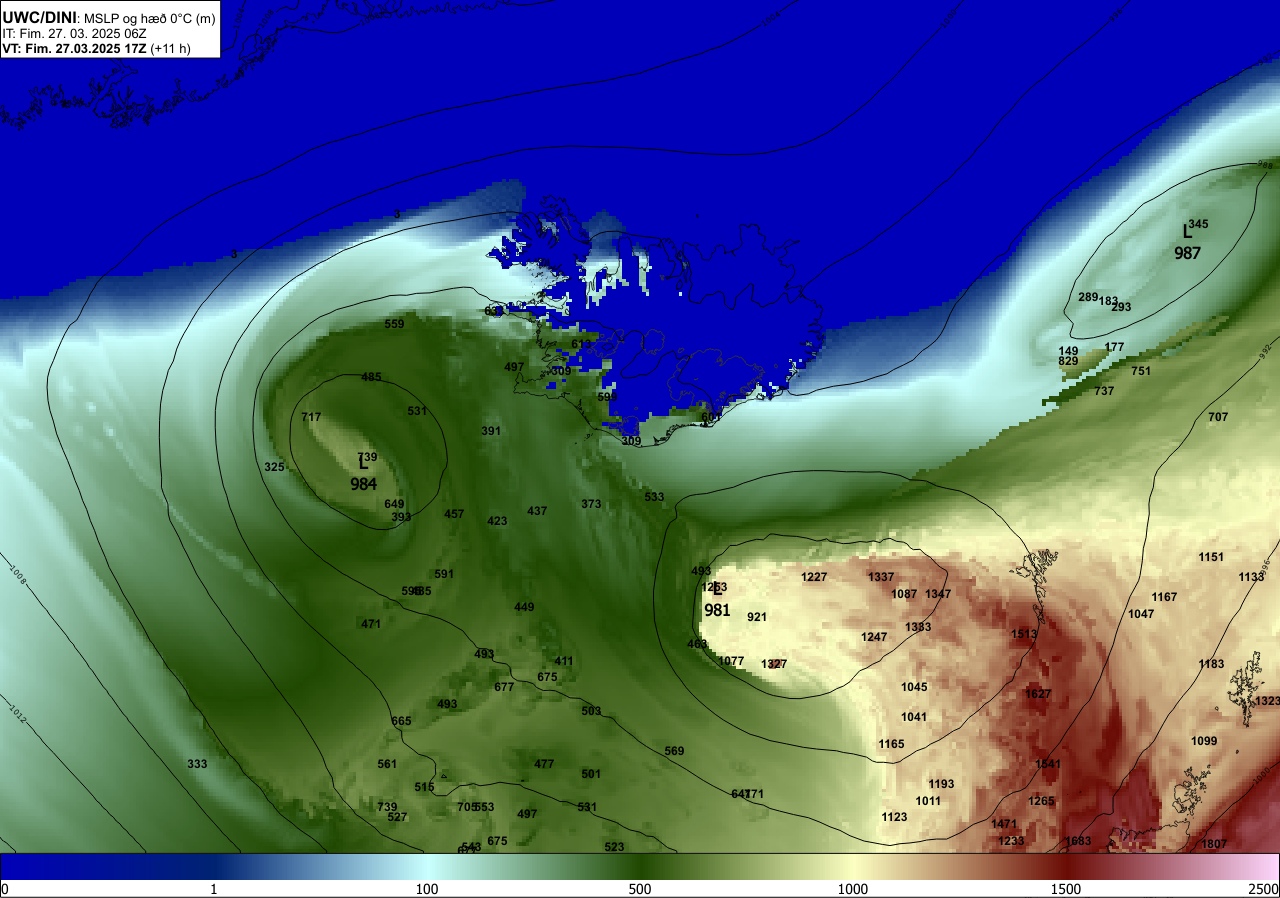Click the 345 height value
This screenshot has width=1280, height=898.
1198,224
